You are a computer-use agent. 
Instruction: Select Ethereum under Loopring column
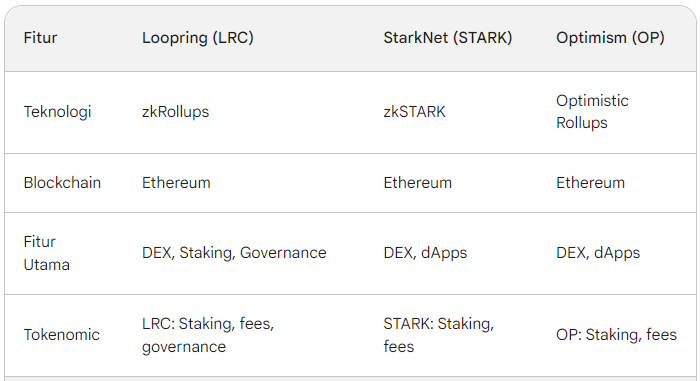point(176,183)
